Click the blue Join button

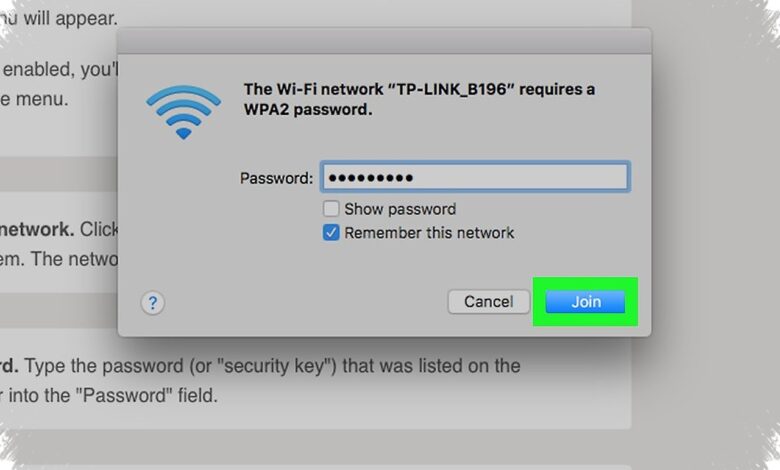pos(585,301)
